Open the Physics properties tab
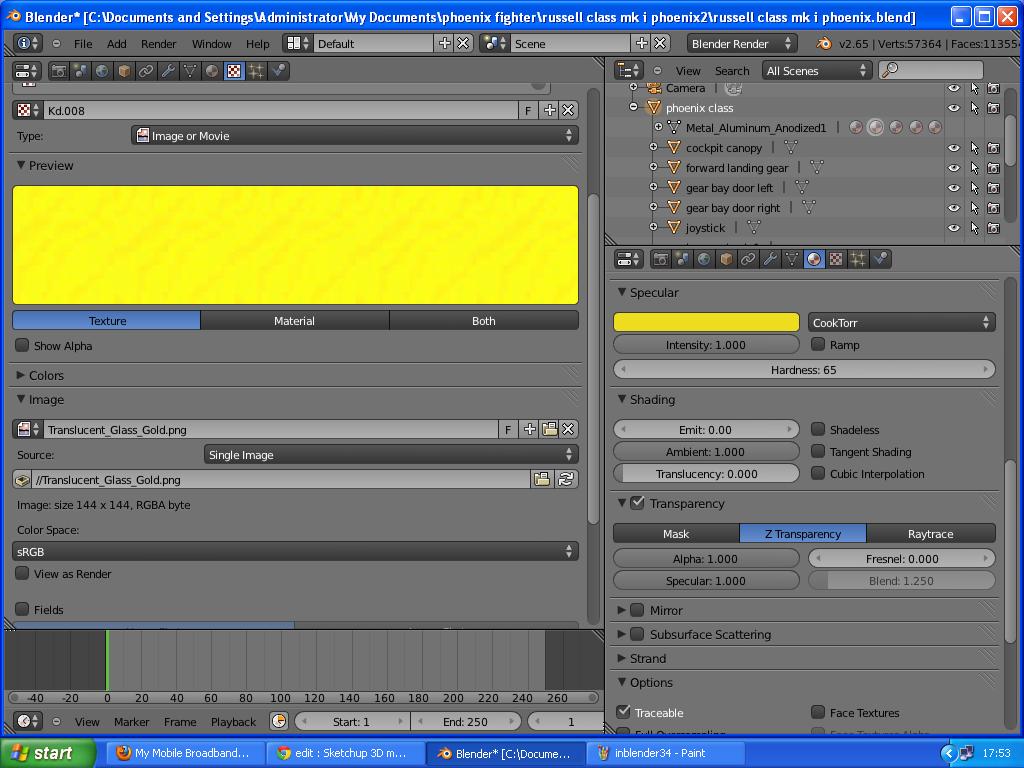 (x=881, y=259)
